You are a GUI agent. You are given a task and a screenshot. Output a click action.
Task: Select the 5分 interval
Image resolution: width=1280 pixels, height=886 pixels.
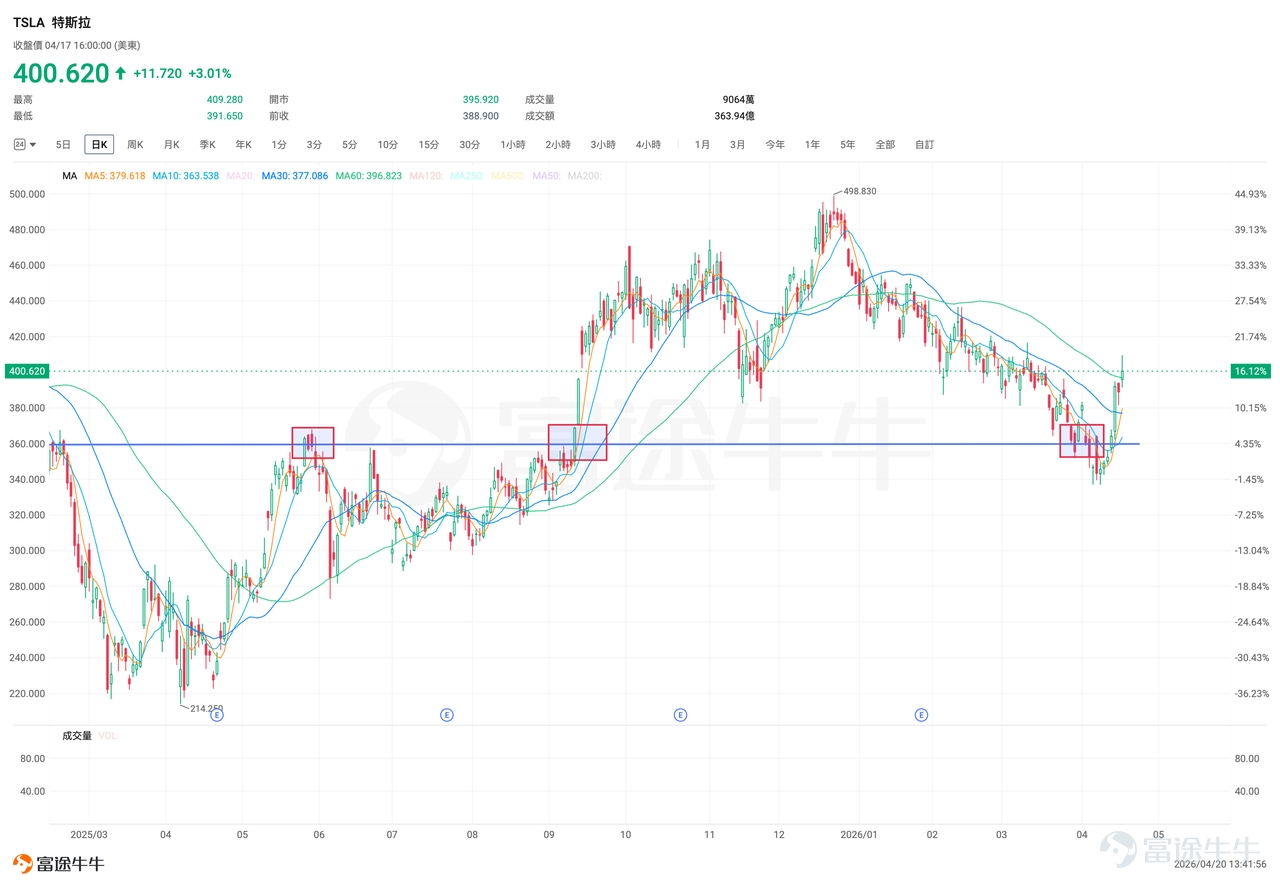(349, 145)
